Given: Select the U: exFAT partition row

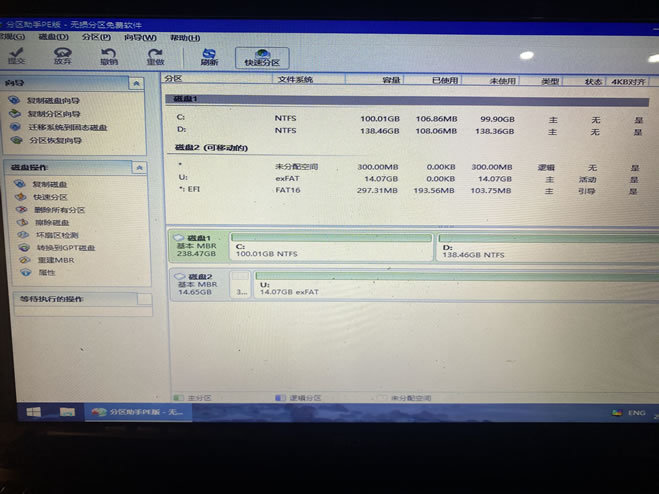Looking at the screenshot, I should pos(408,179).
